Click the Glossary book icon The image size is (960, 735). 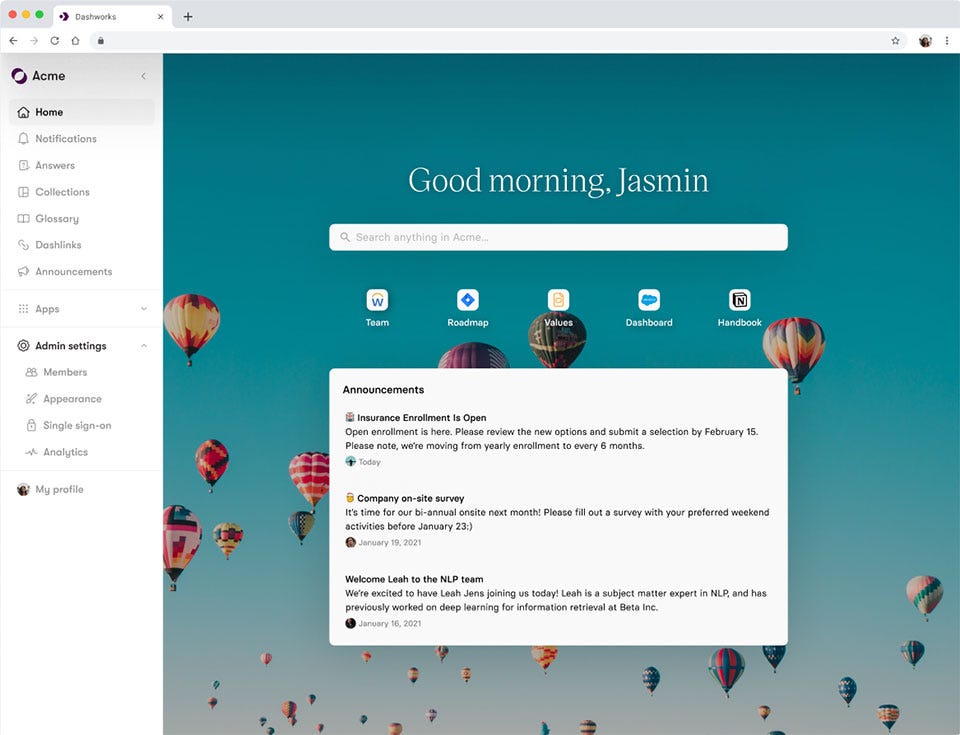tap(23, 219)
